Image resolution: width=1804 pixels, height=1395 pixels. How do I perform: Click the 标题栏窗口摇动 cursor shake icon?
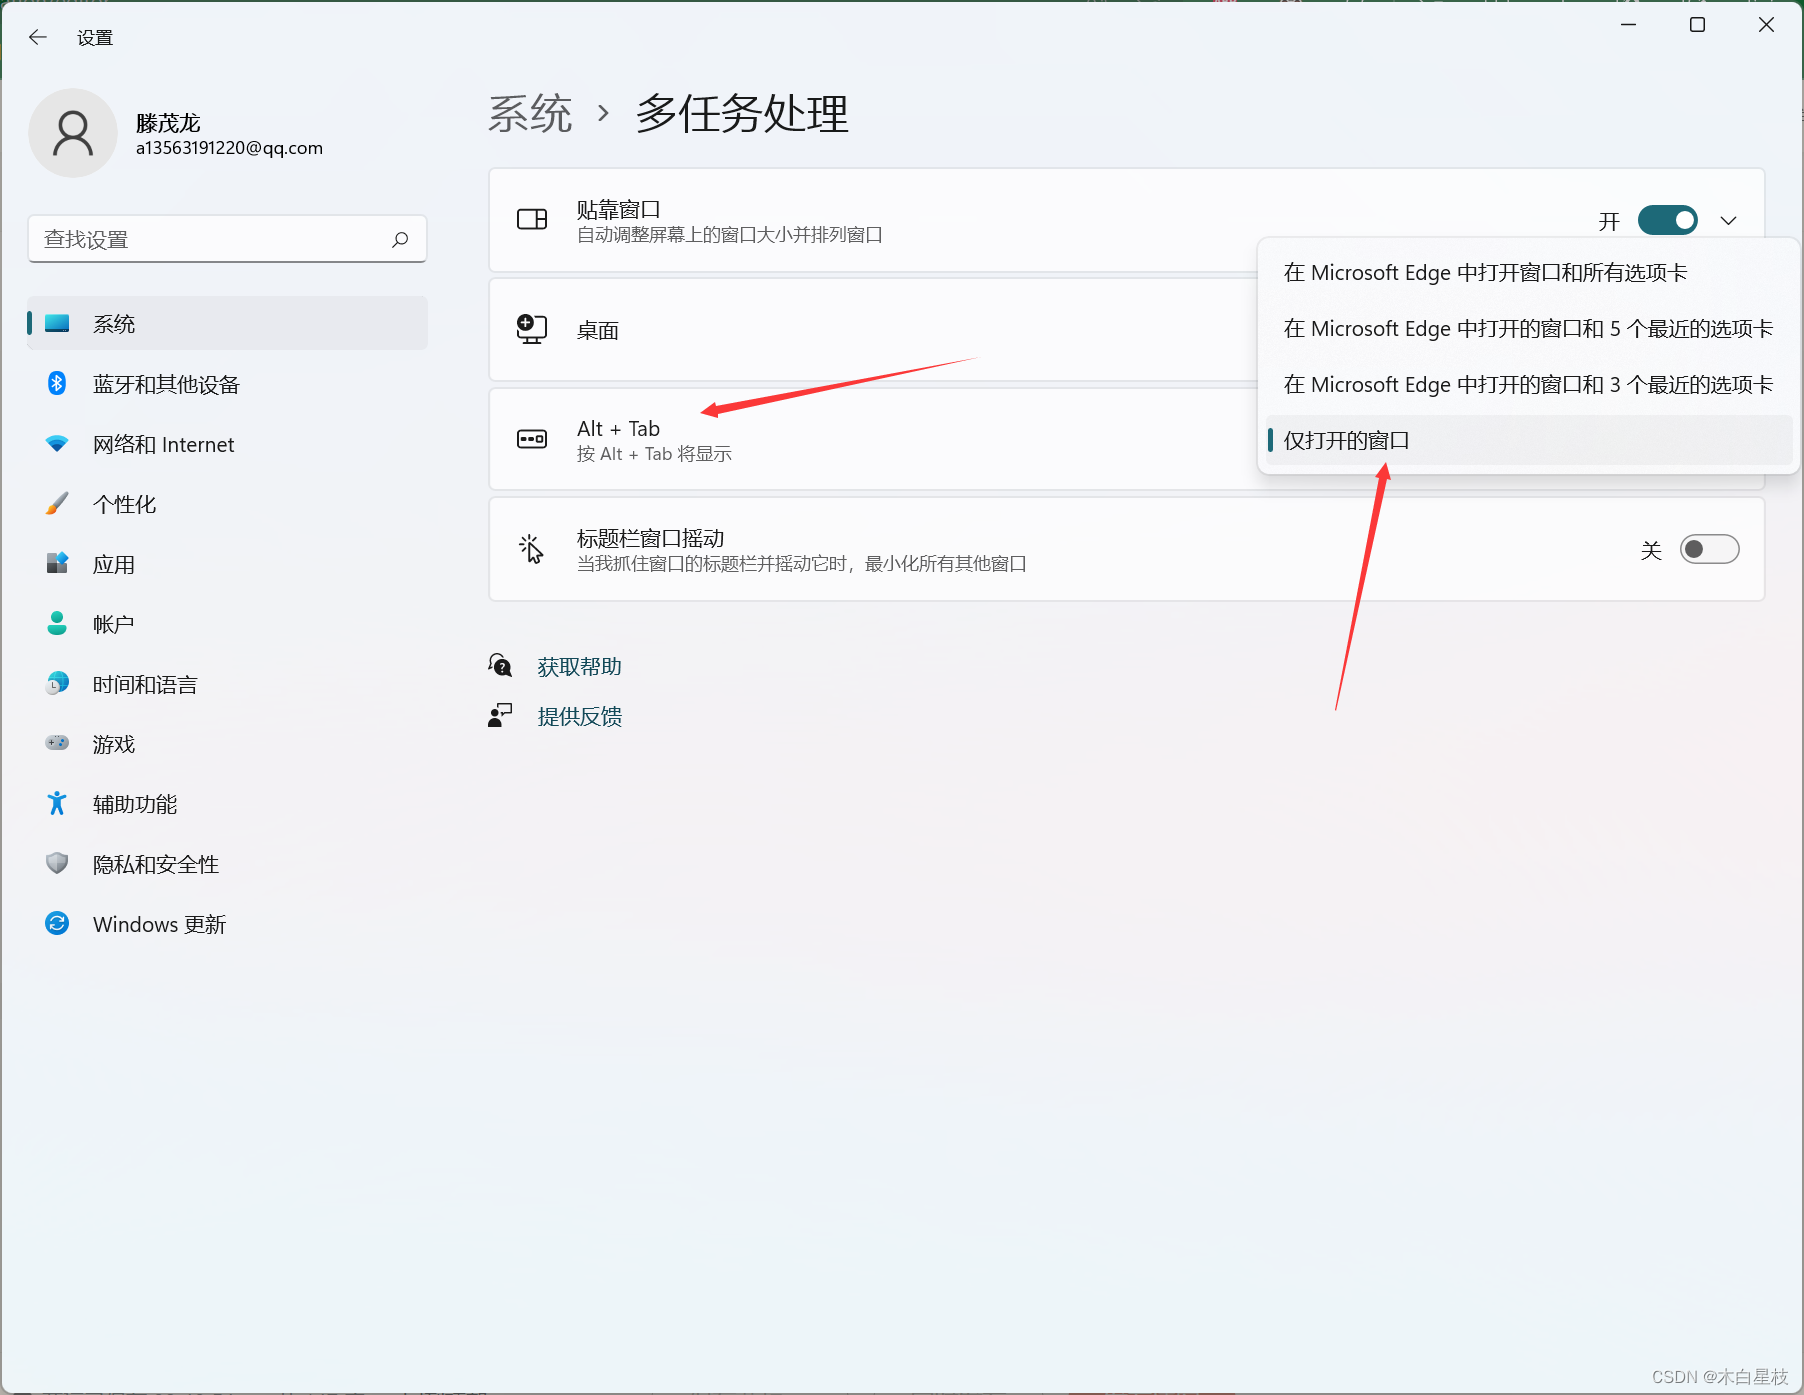531,549
